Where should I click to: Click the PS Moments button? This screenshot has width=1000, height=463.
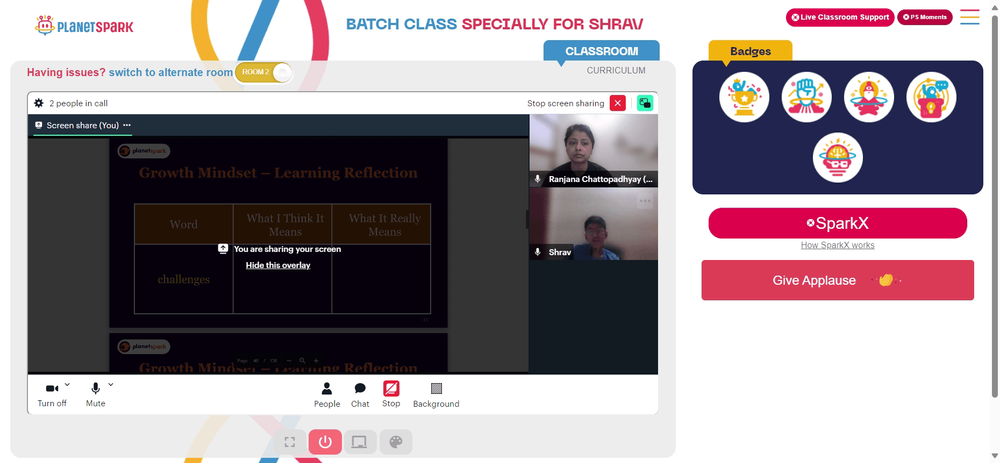[925, 17]
